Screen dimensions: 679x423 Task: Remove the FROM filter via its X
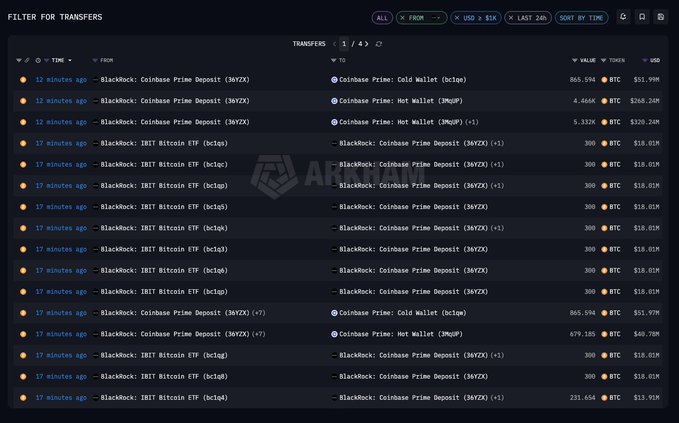point(402,18)
